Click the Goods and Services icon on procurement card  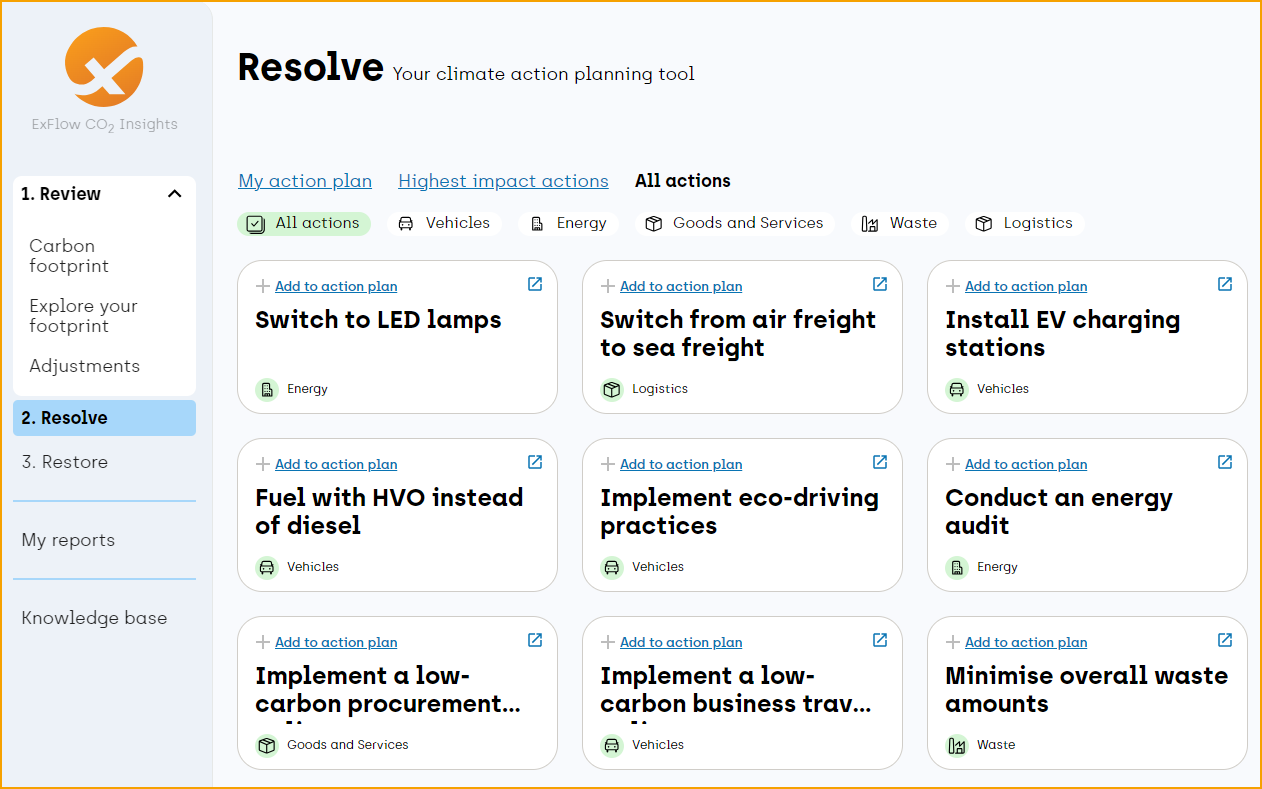[x=266, y=744]
